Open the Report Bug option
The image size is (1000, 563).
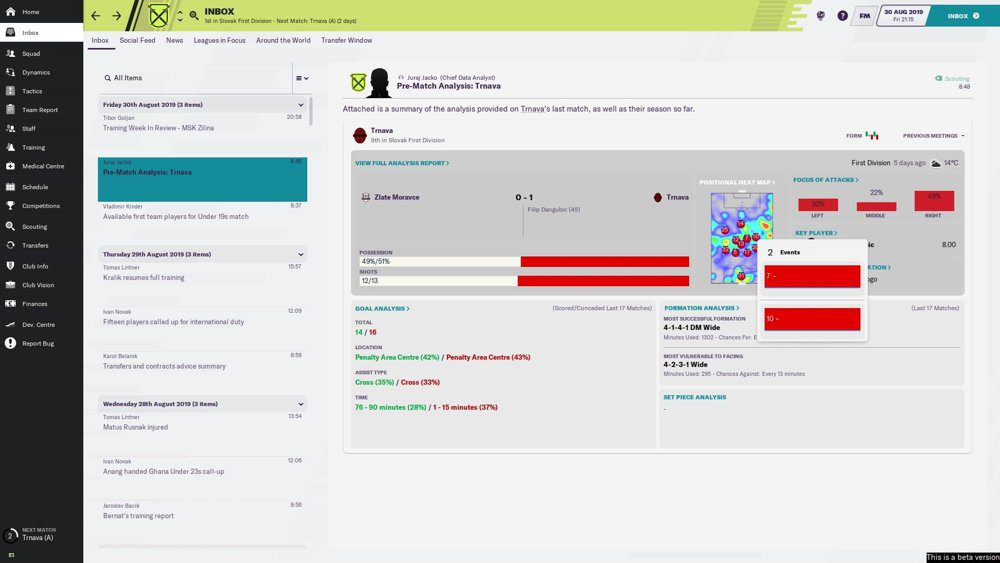(38, 344)
